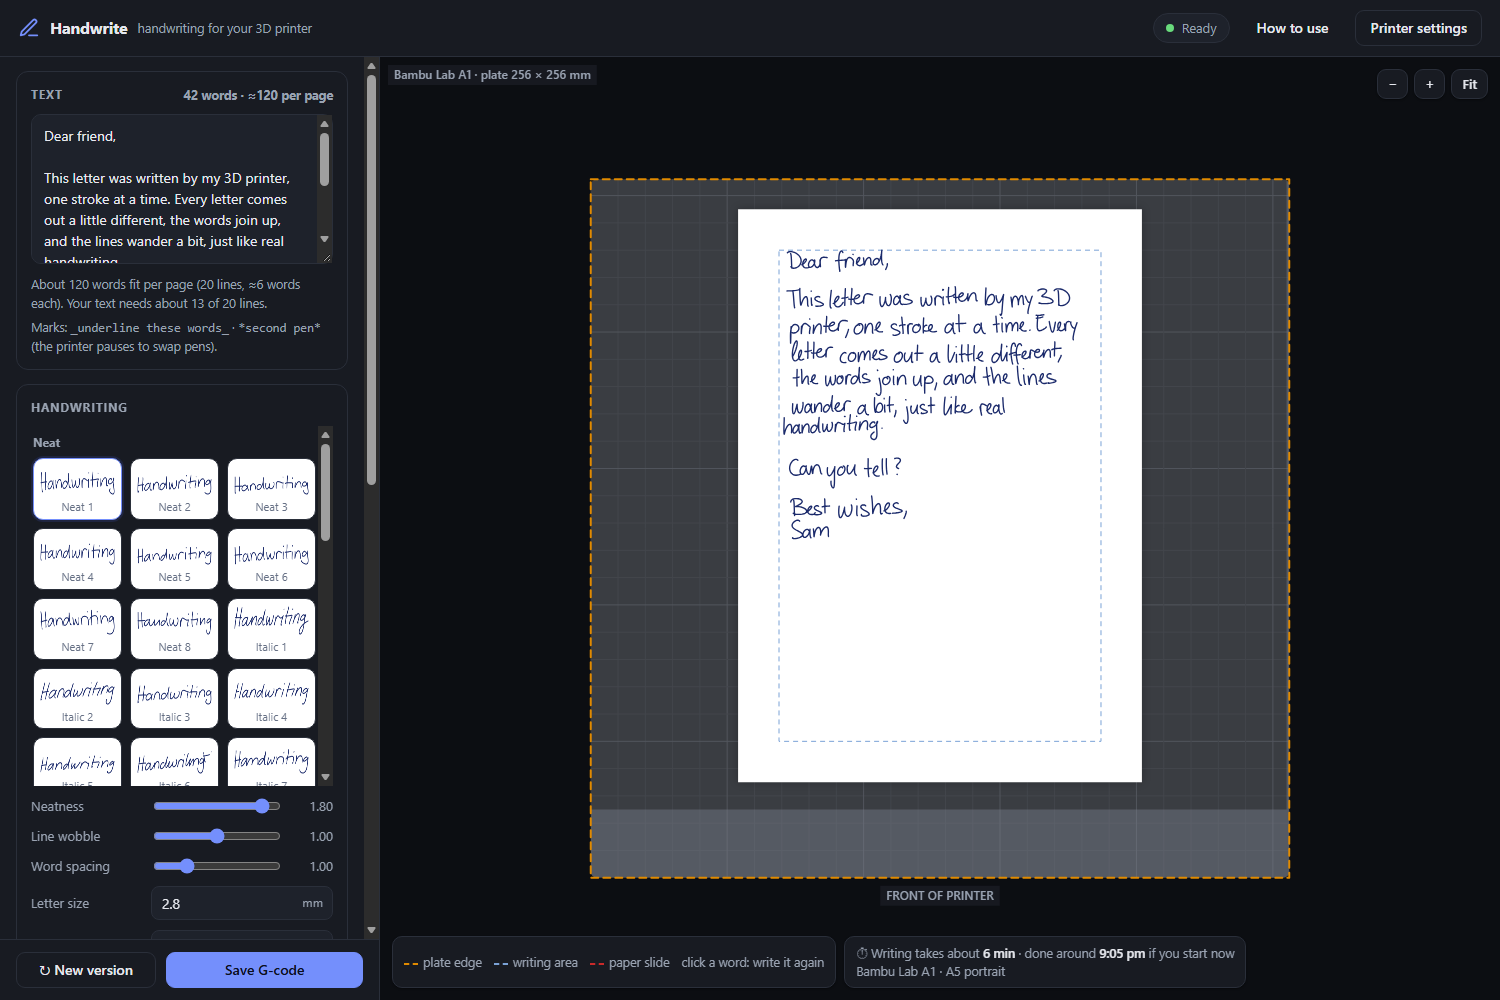Click the handwritten word "Sam" on the page
Viewport: 1500px width, 1000px height.
[x=810, y=531]
